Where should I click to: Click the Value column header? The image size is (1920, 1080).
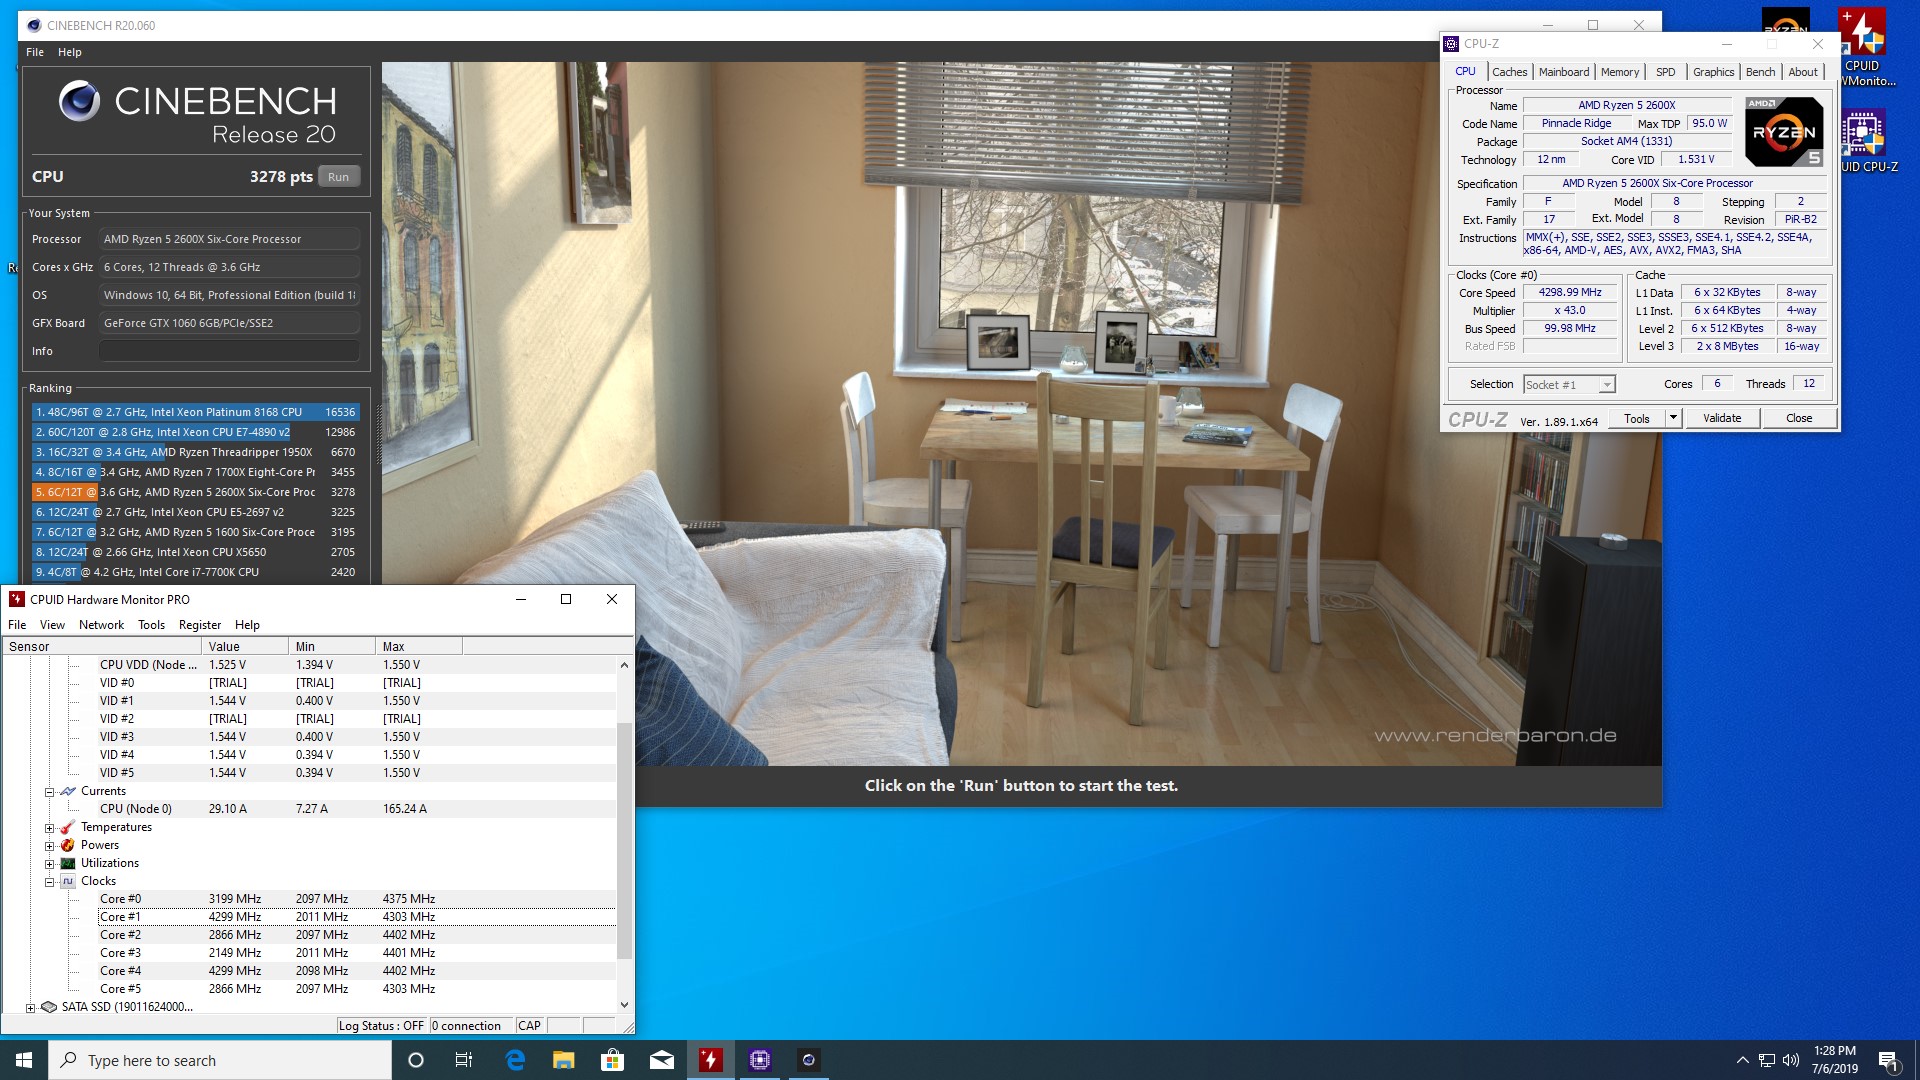245,647
